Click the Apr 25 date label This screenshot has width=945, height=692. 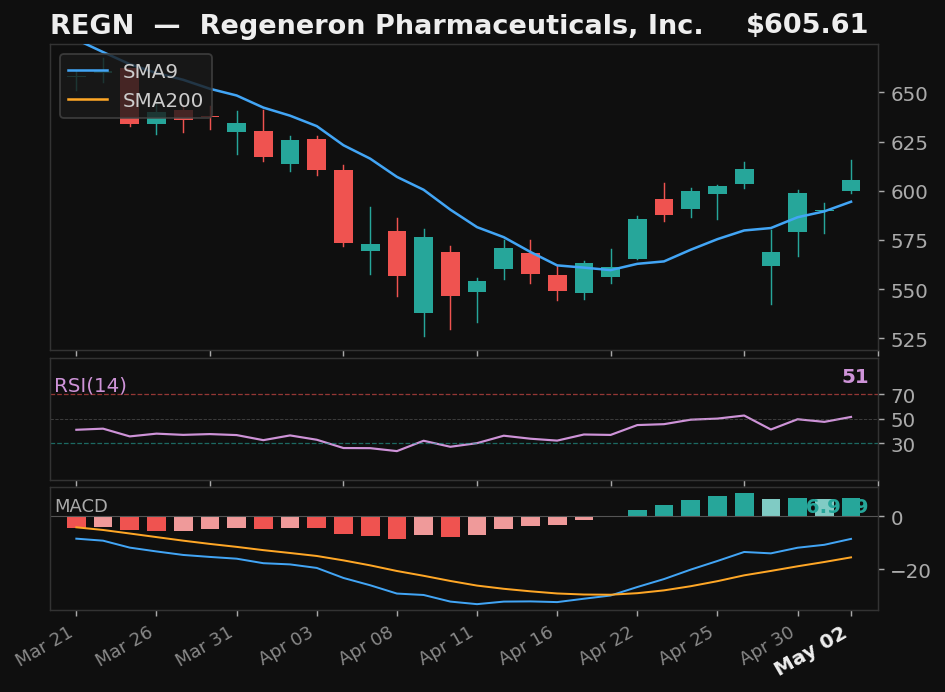[686, 646]
